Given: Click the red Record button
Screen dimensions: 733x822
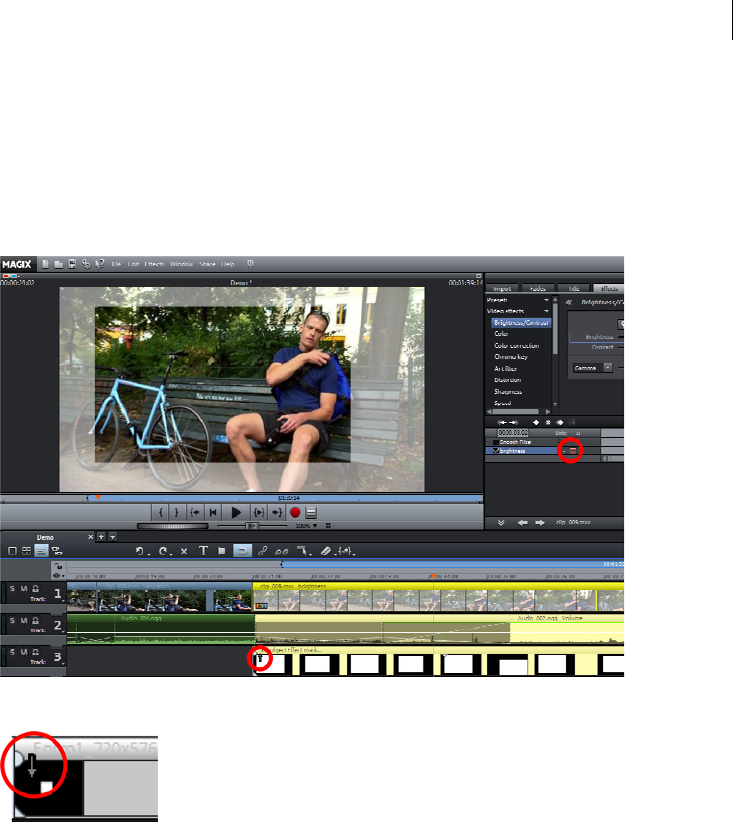Looking at the screenshot, I should pos(295,513).
